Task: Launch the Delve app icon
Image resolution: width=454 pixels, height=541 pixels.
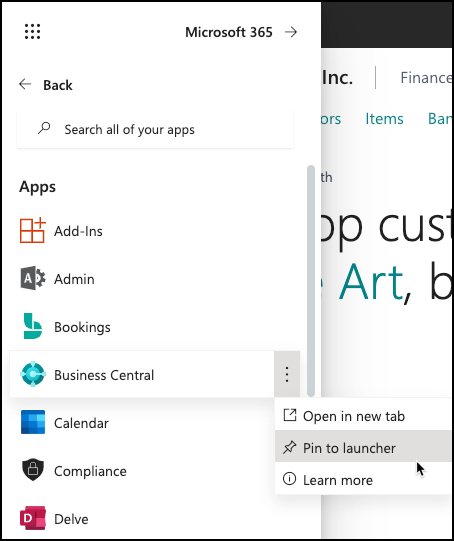Action: coord(33,518)
